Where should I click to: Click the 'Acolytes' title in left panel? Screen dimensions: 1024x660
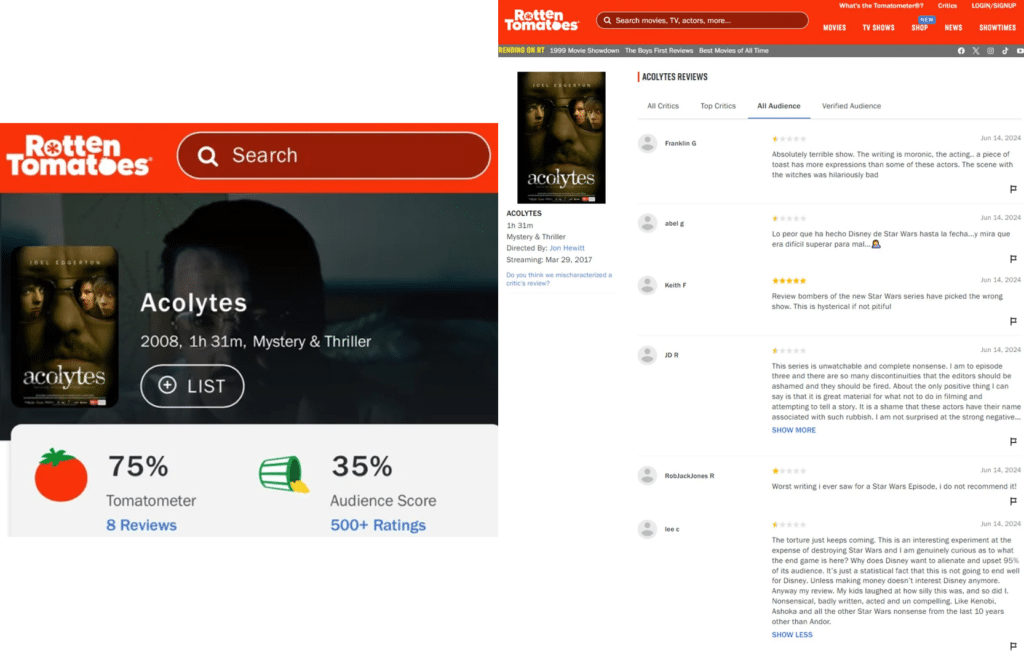tap(193, 303)
